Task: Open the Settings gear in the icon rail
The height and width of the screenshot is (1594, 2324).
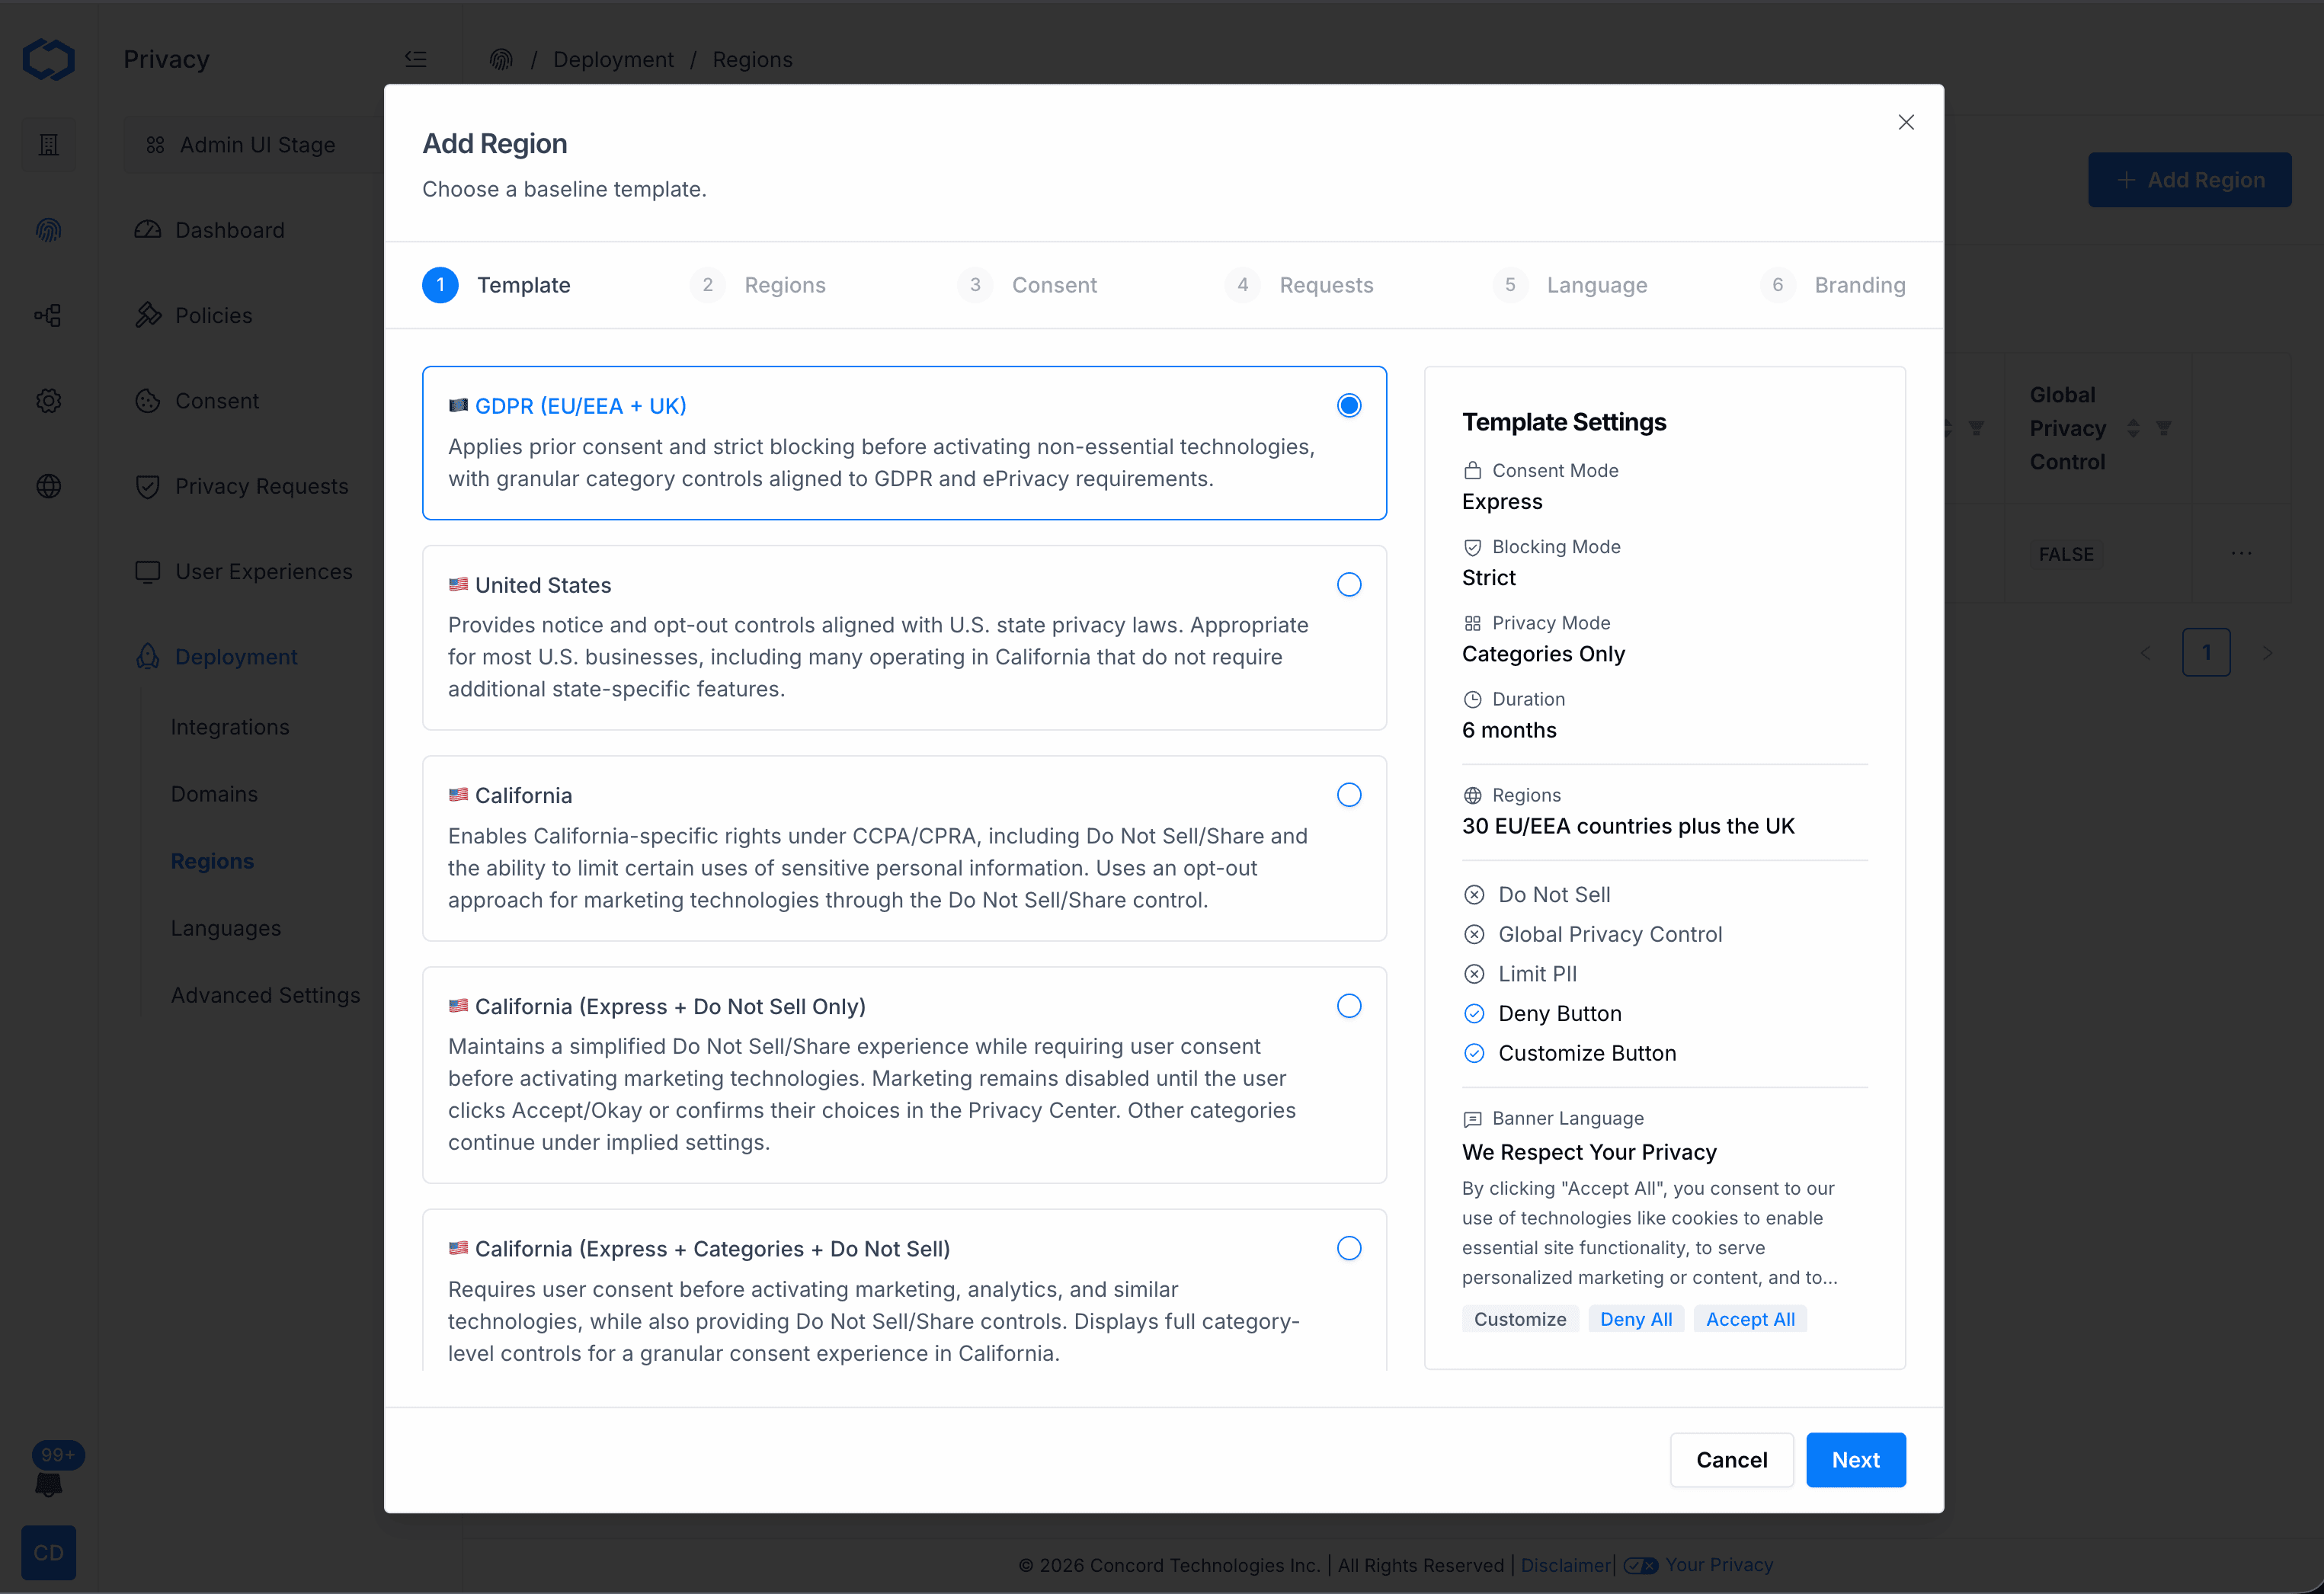Action: tap(48, 400)
